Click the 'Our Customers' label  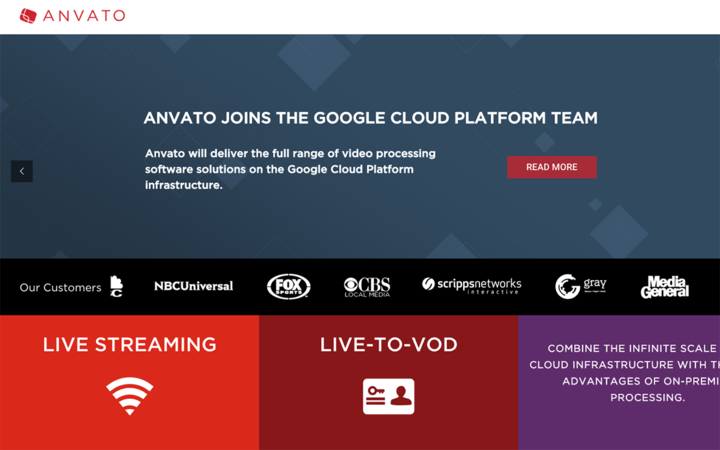click(x=60, y=287)
